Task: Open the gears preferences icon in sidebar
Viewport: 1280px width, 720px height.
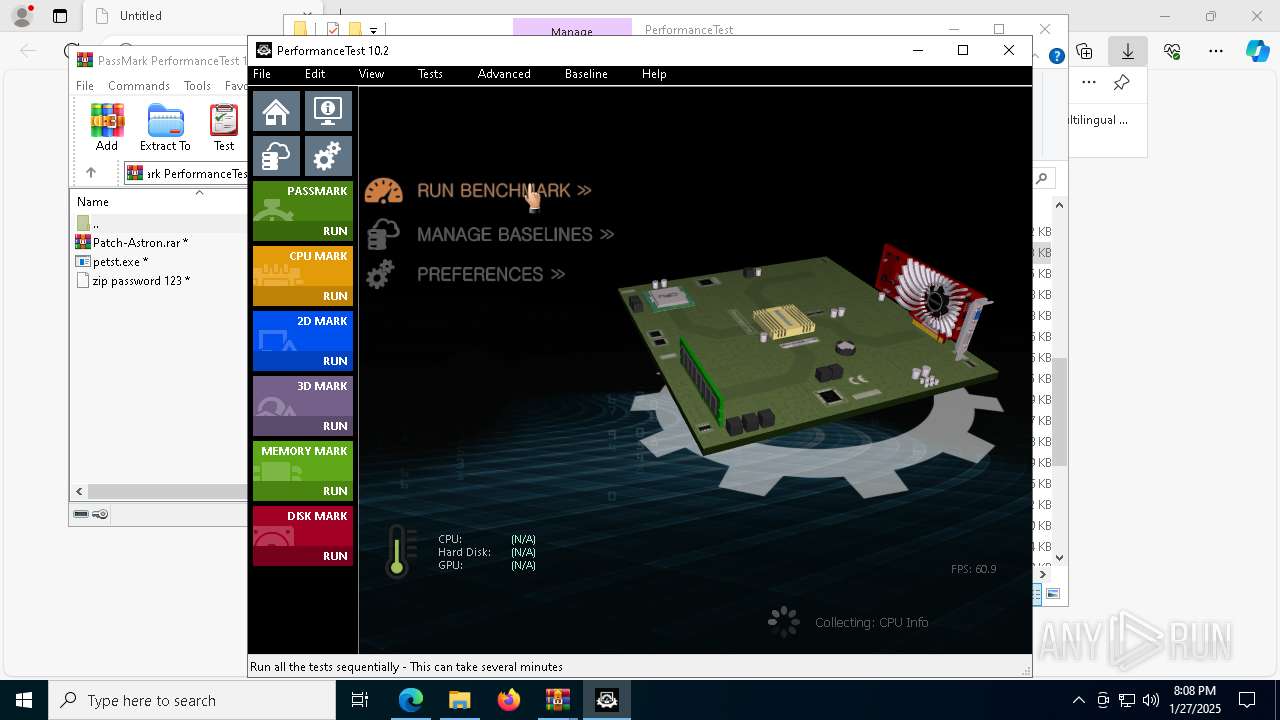Action: tap(328, 157)
